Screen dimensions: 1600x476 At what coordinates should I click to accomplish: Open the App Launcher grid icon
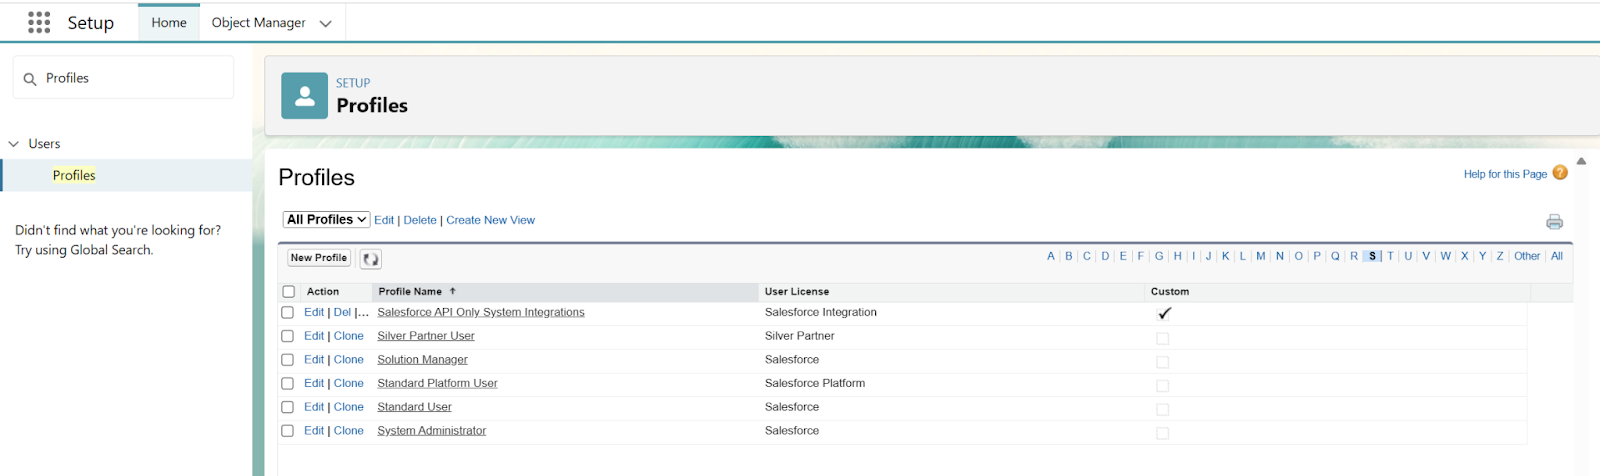pyautogui.click(x=39, y=22)
